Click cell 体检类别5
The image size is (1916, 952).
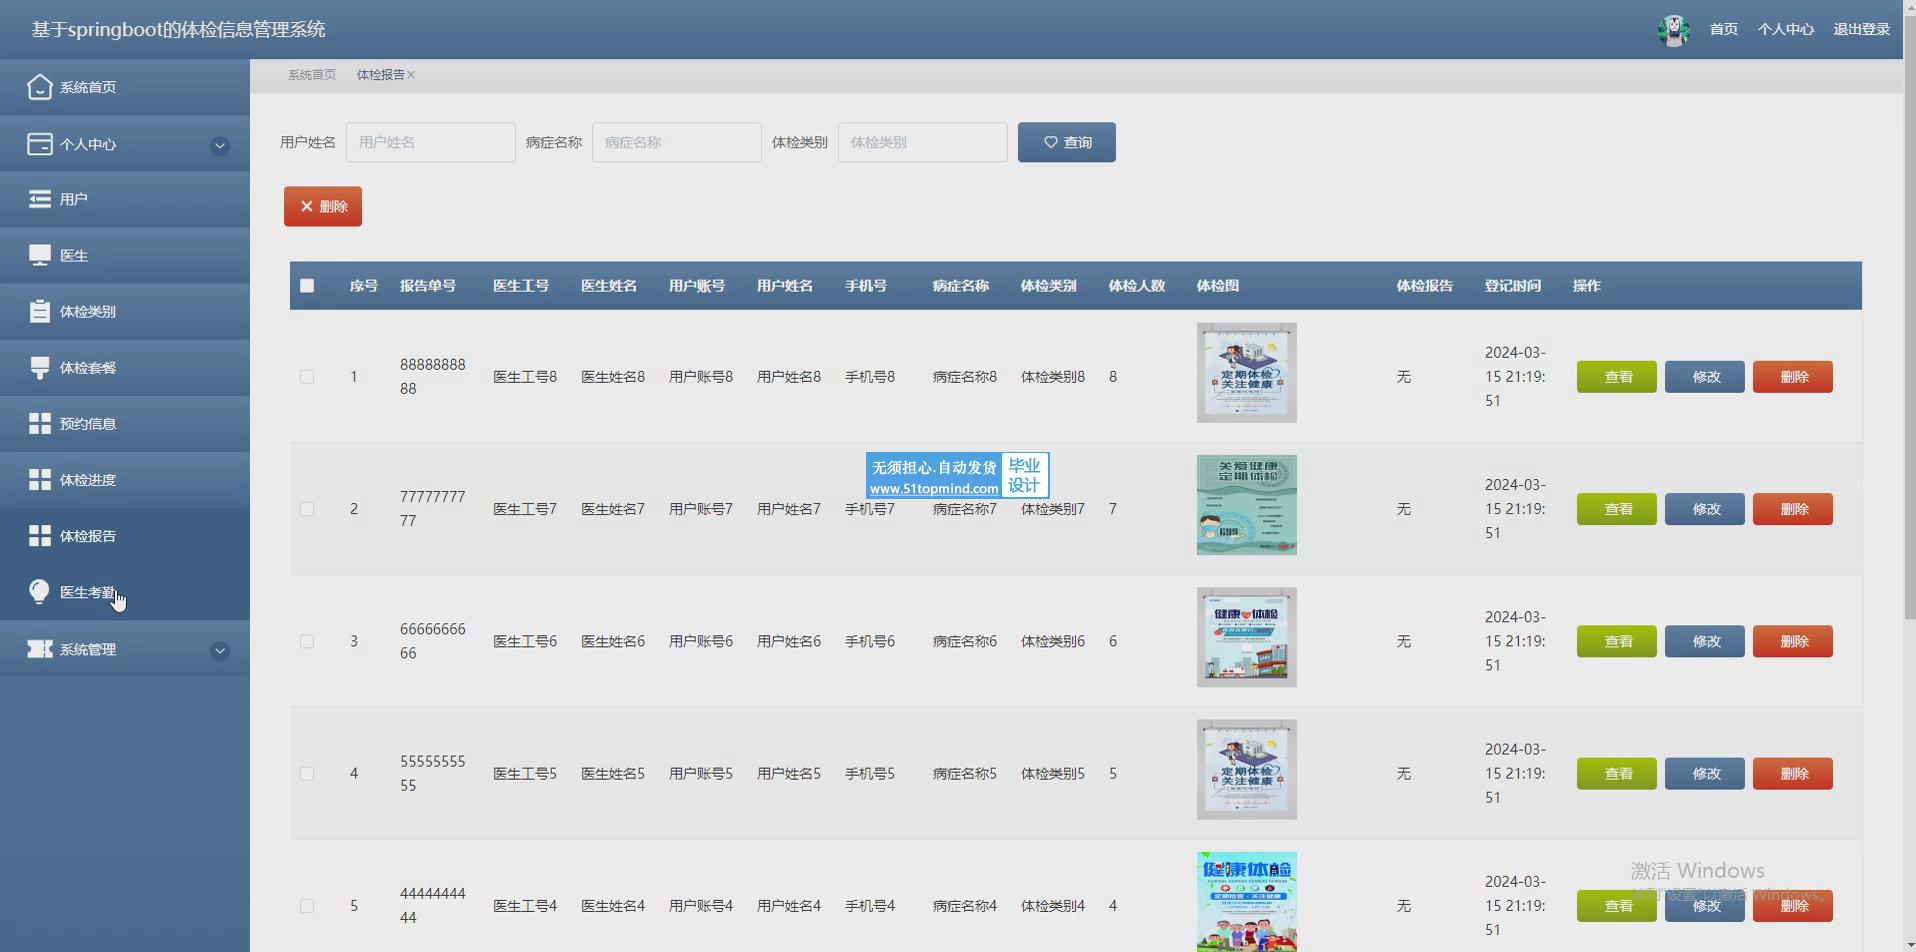(1053, 774)
